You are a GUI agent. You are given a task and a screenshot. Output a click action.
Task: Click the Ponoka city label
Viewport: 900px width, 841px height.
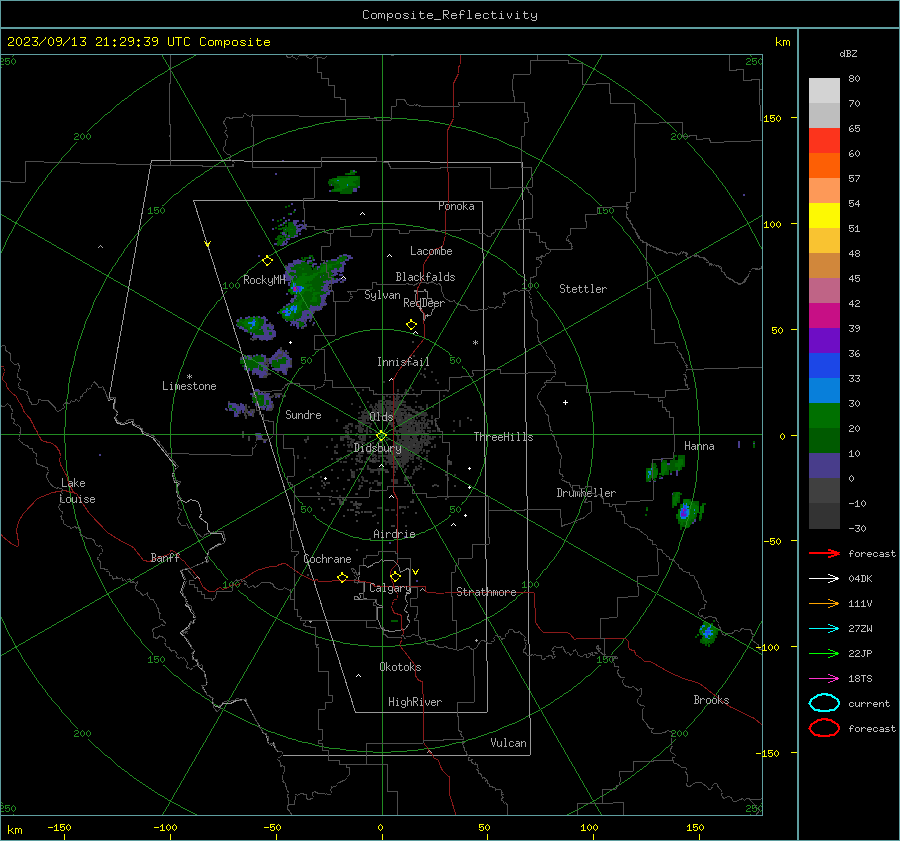tap(456, 206)
